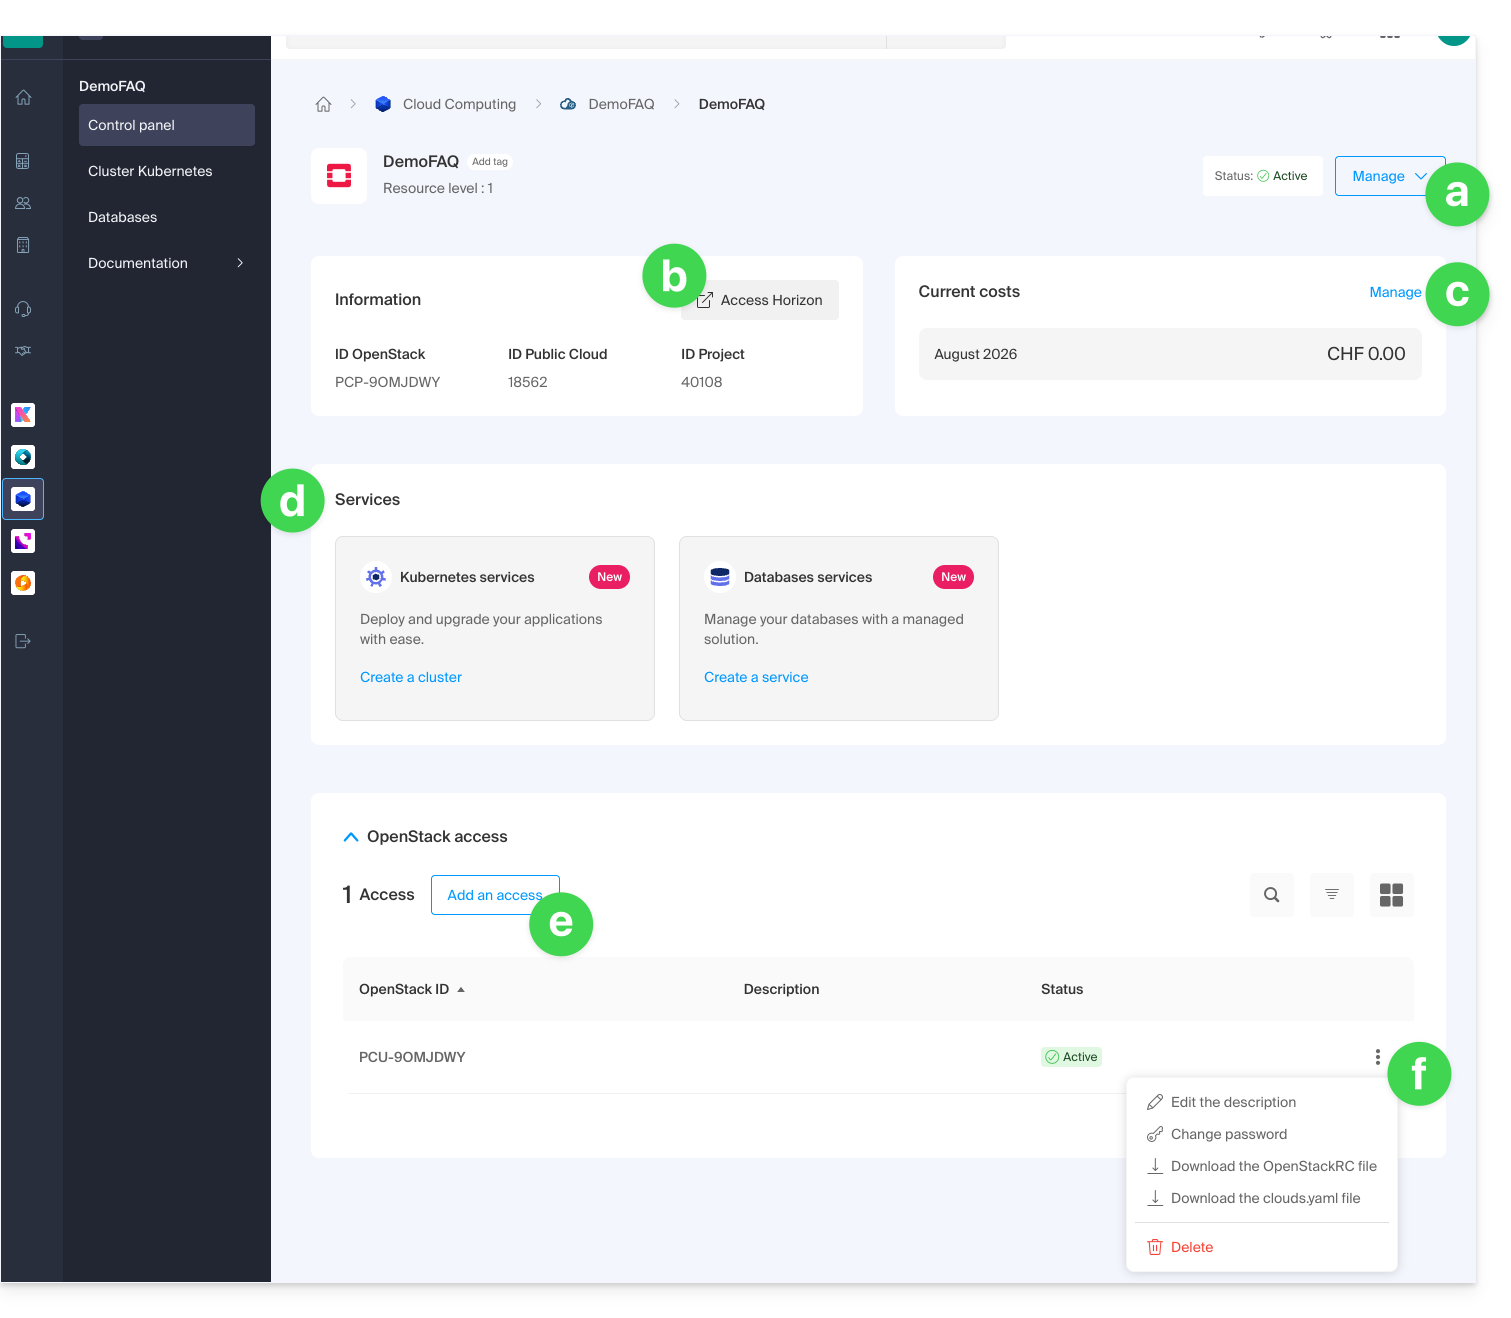The height and width of the screenshot is (1318, 1511).
Task: Click Create a service link
Action: pos(756,677)
